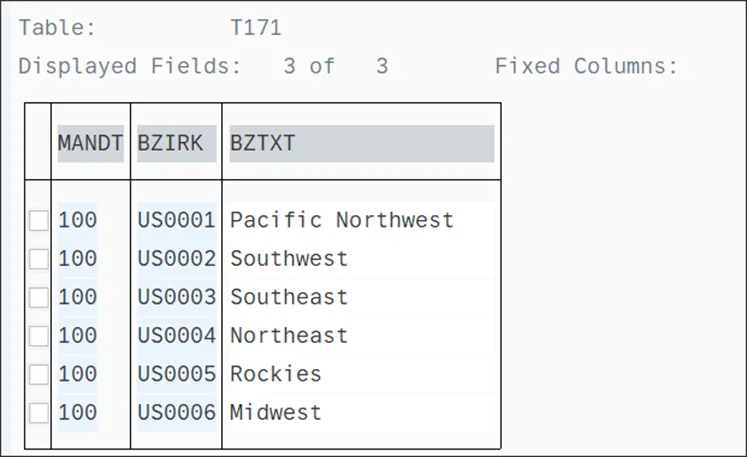This screenshot has height=457, width=747.
Task: Check the row selector for US0003
Action: [38, 297]
